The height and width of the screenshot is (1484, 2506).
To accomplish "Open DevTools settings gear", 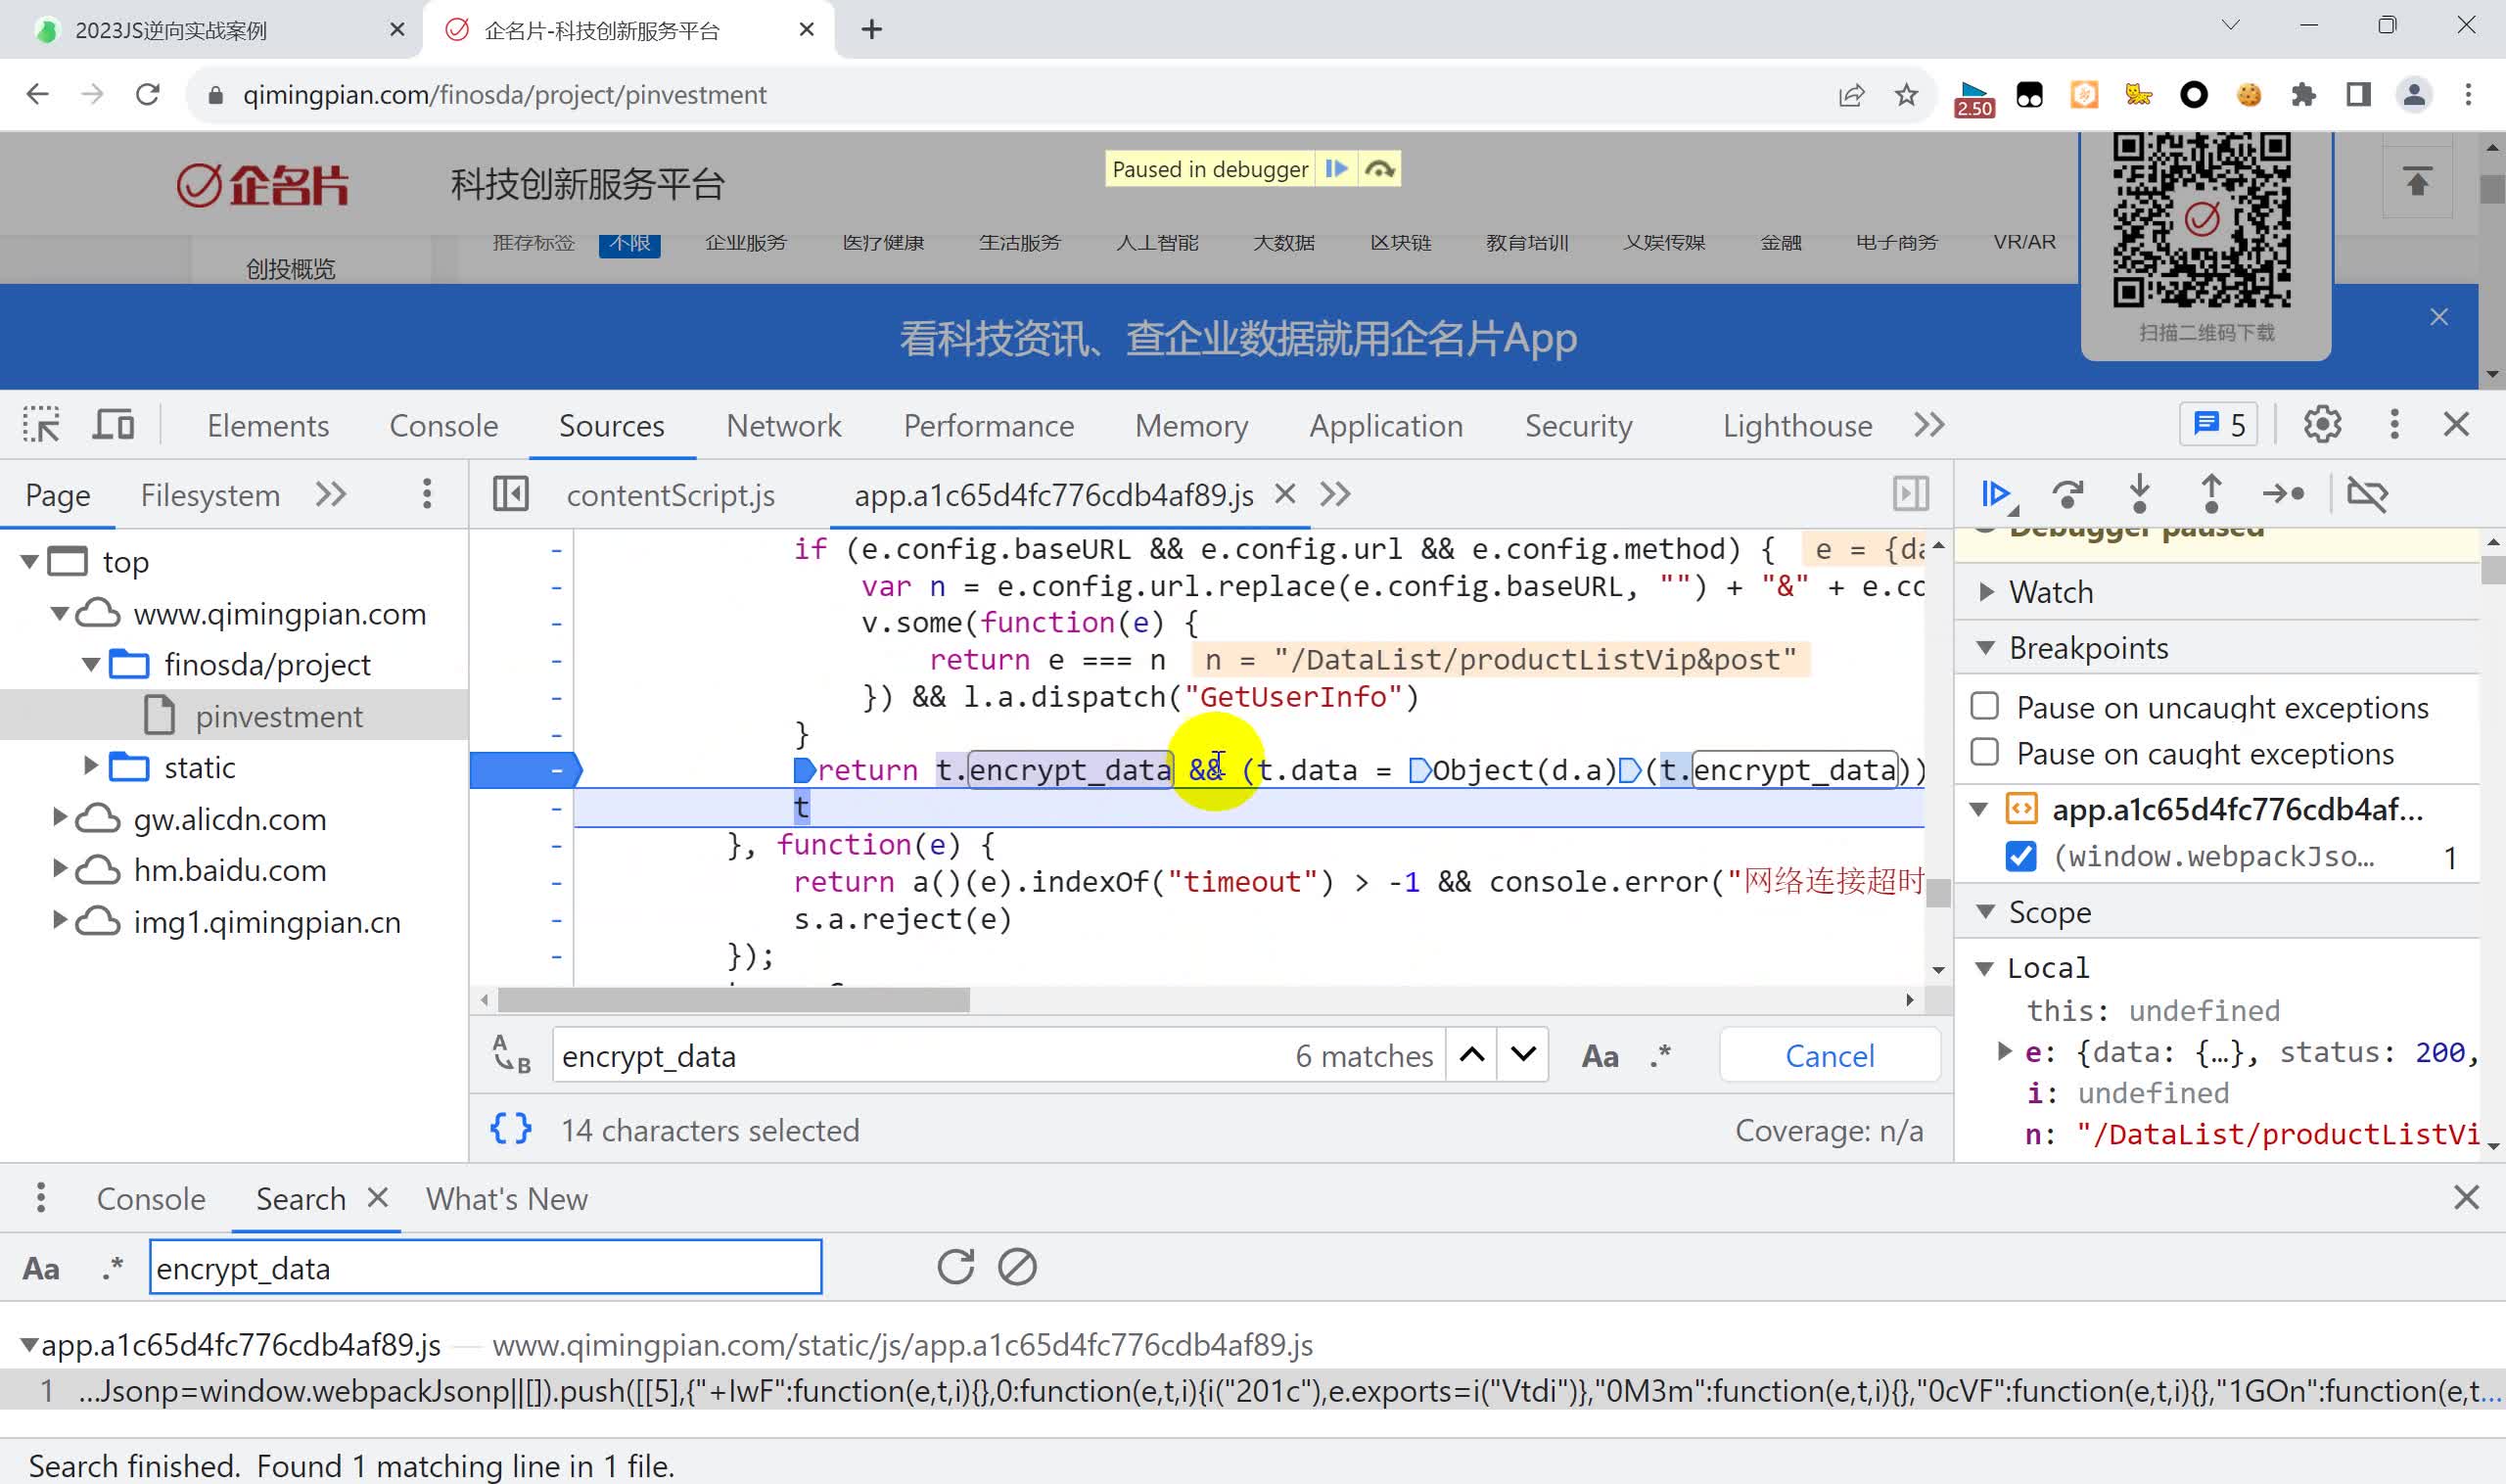I will [2323, 425].
